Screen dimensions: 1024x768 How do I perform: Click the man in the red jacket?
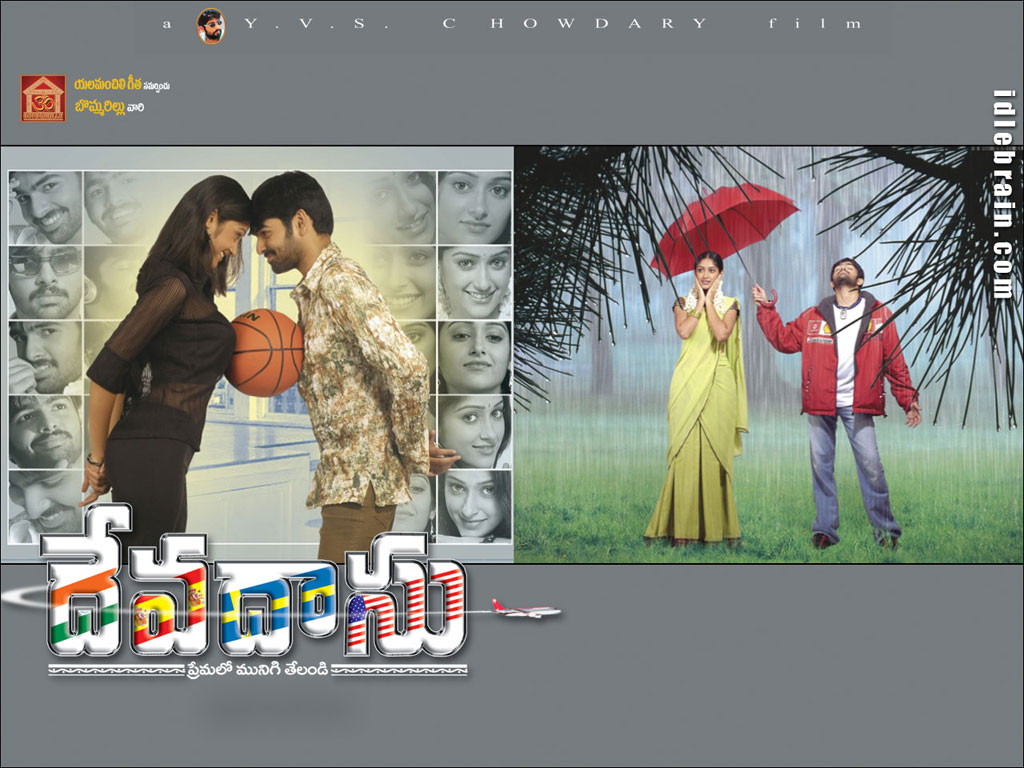[844, 402]
